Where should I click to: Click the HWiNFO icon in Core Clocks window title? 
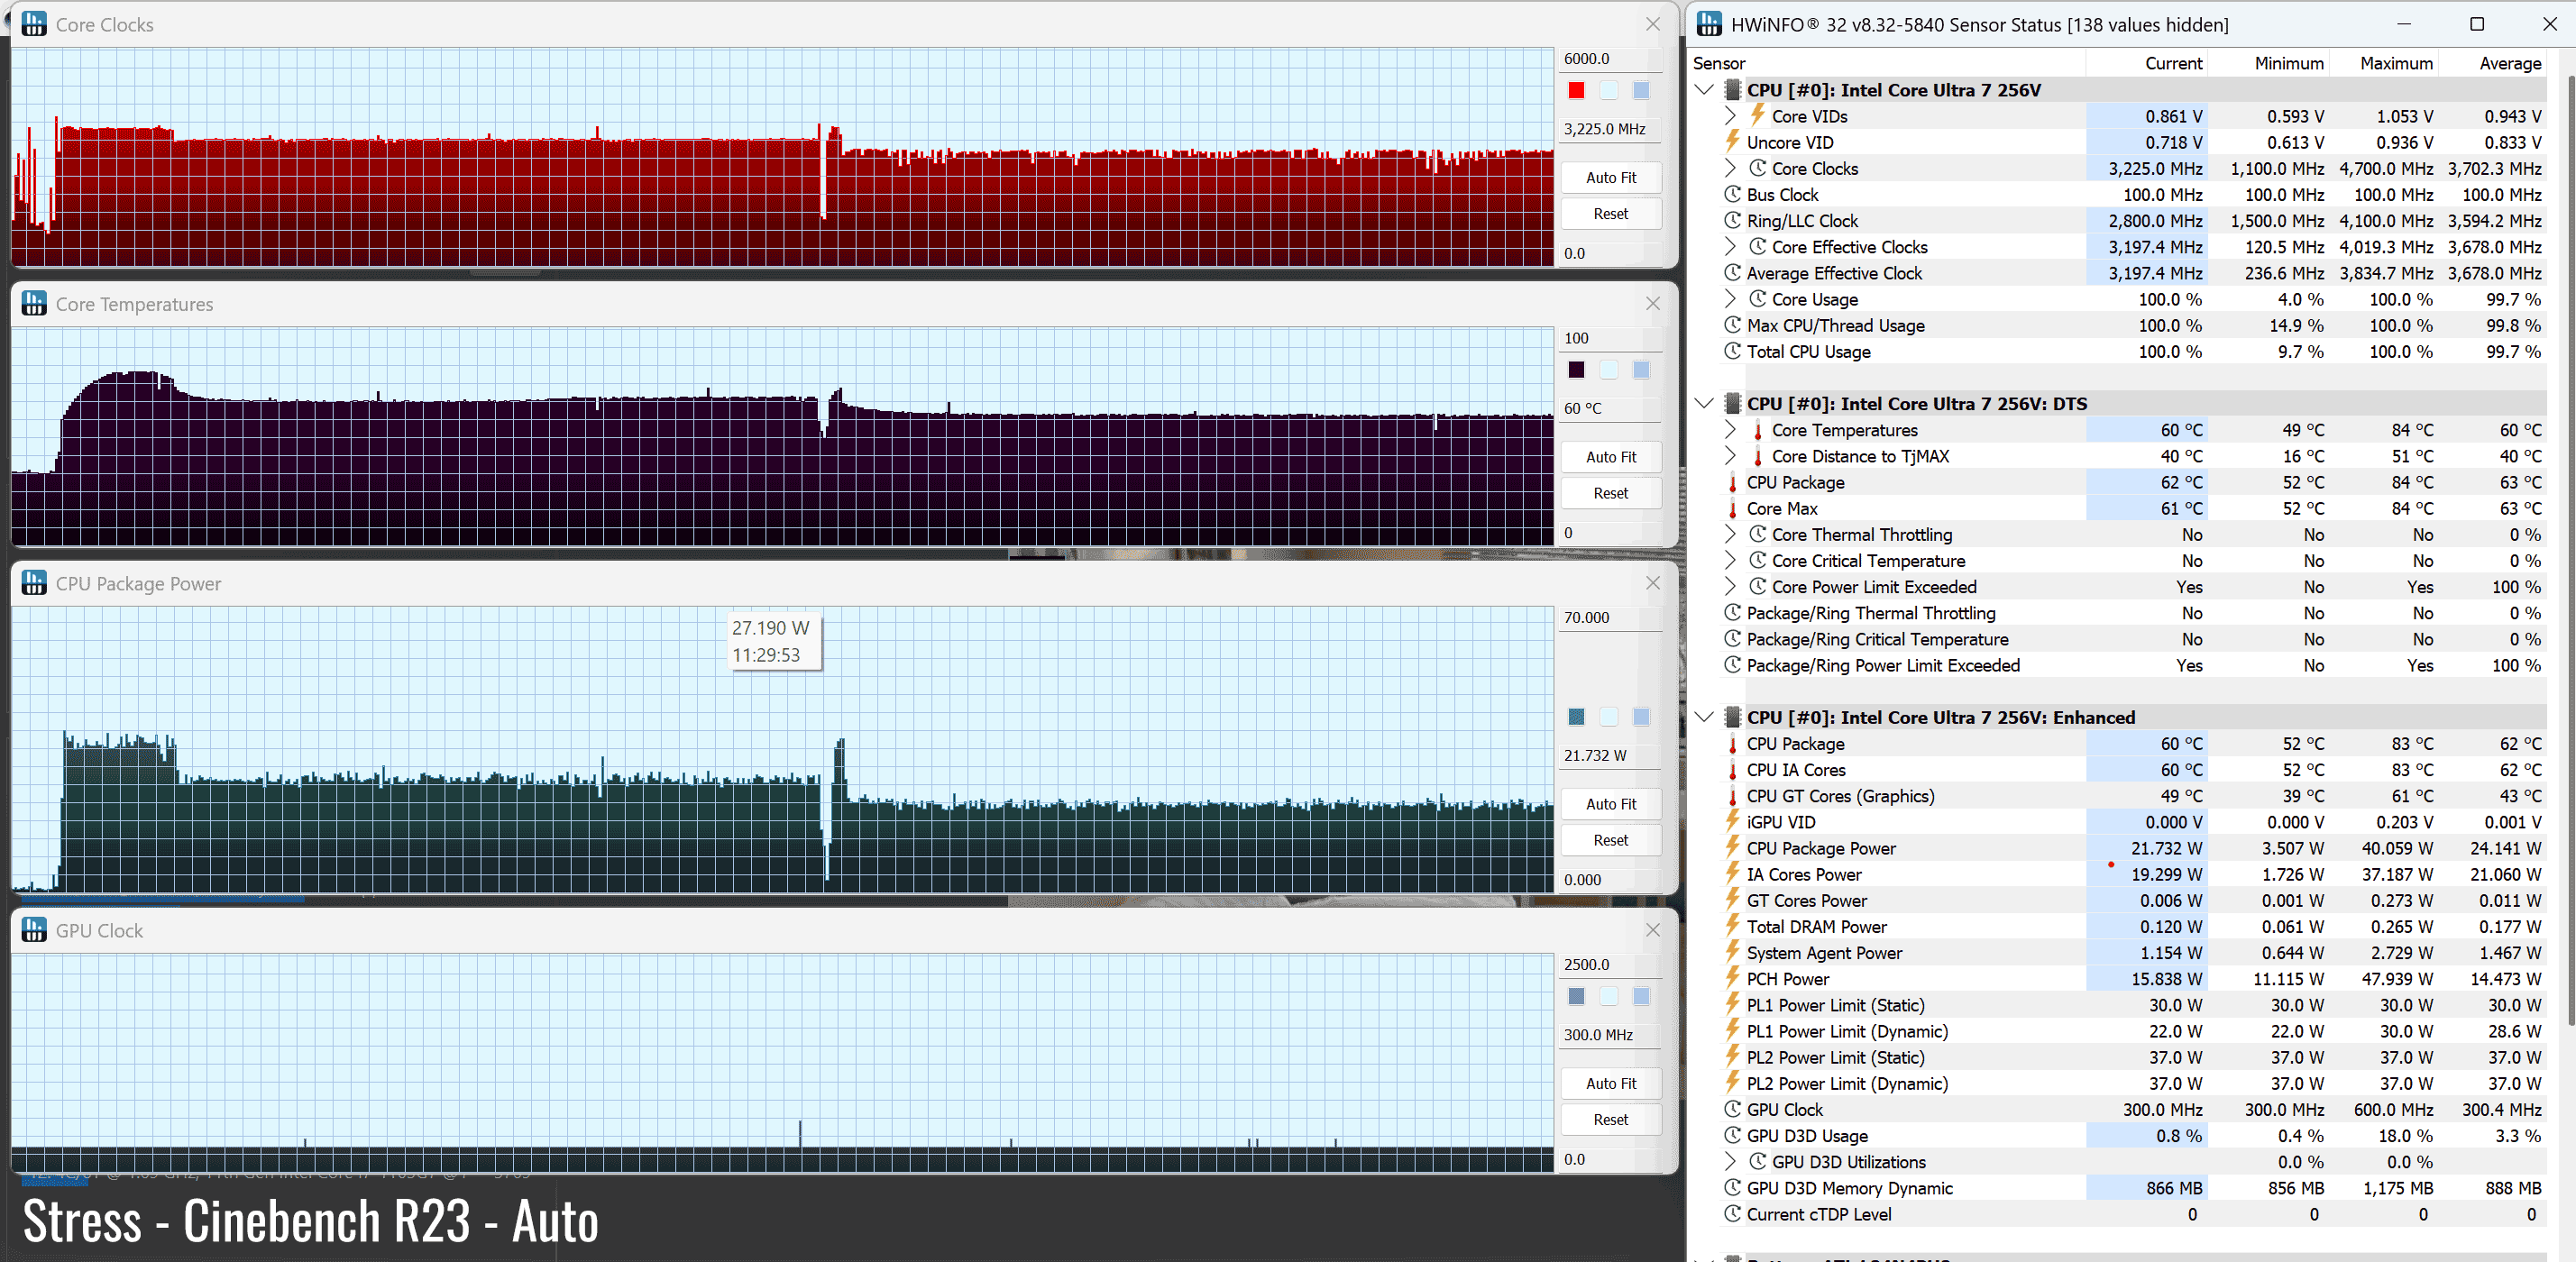(34, 24)
